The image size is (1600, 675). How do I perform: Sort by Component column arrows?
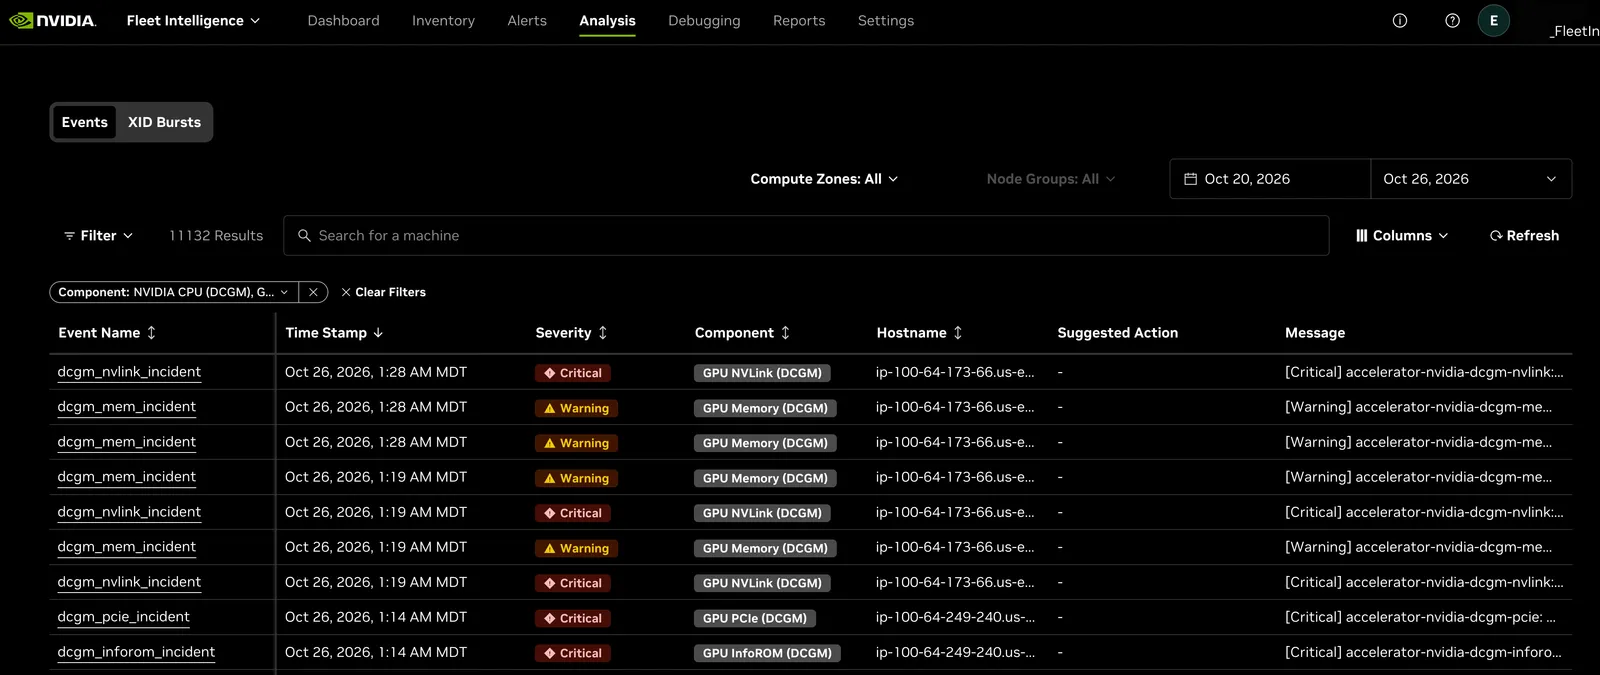(x=785, y=333)
